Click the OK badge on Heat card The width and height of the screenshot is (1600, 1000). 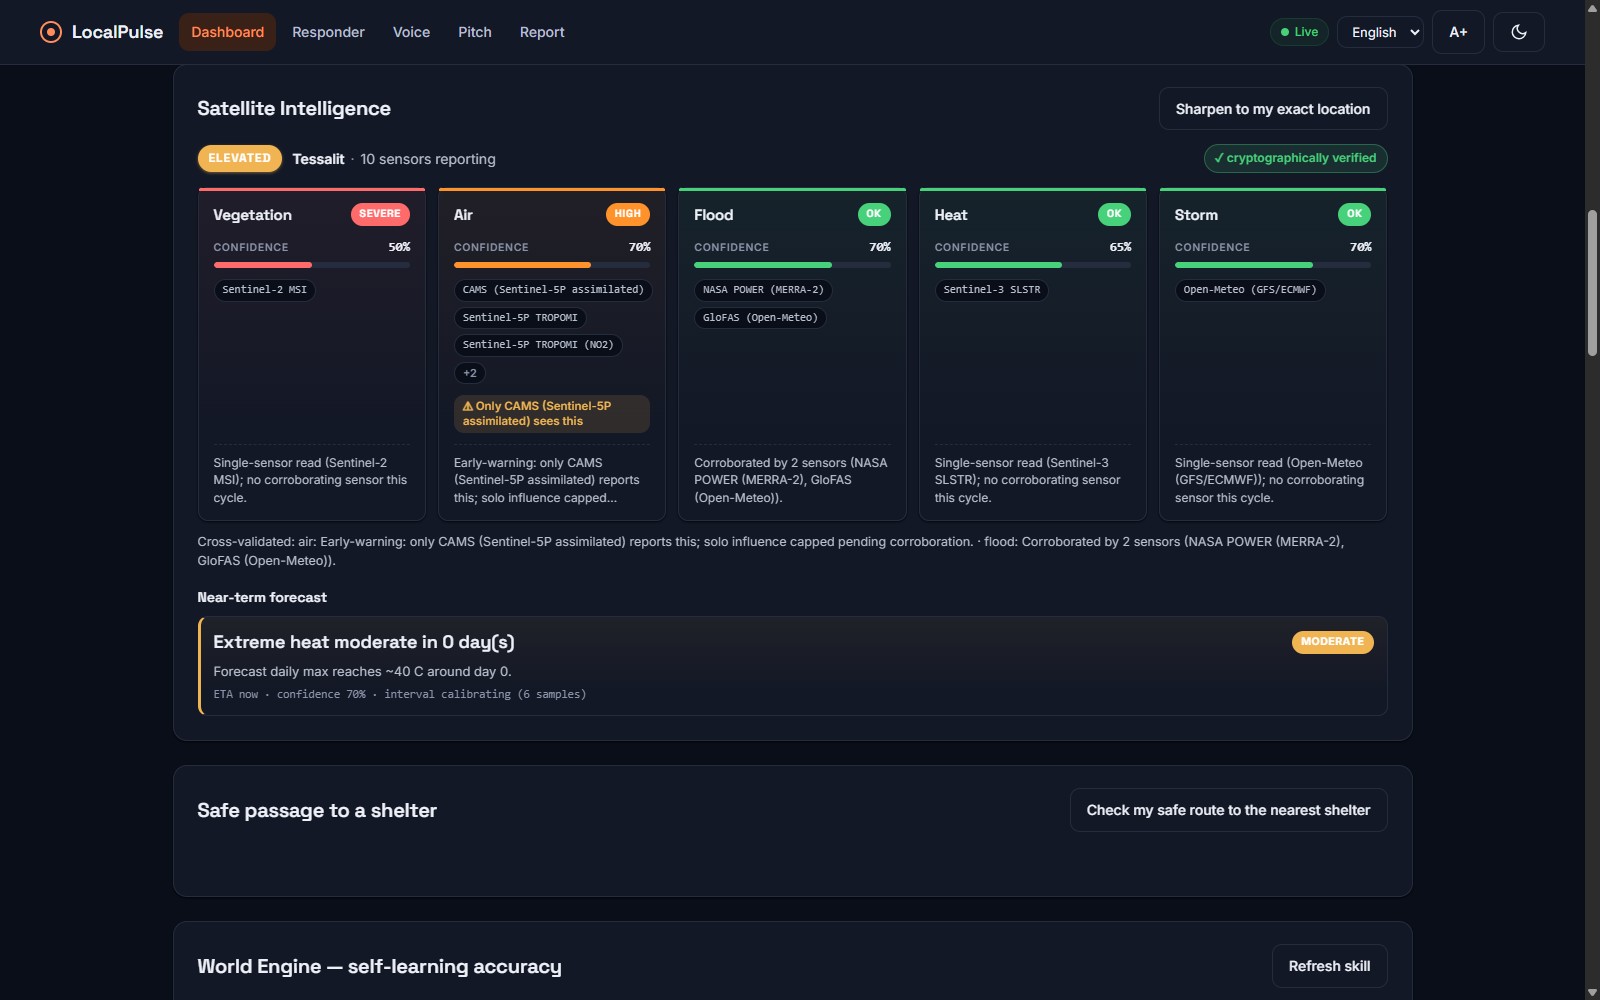click(x=1114, y=214)
